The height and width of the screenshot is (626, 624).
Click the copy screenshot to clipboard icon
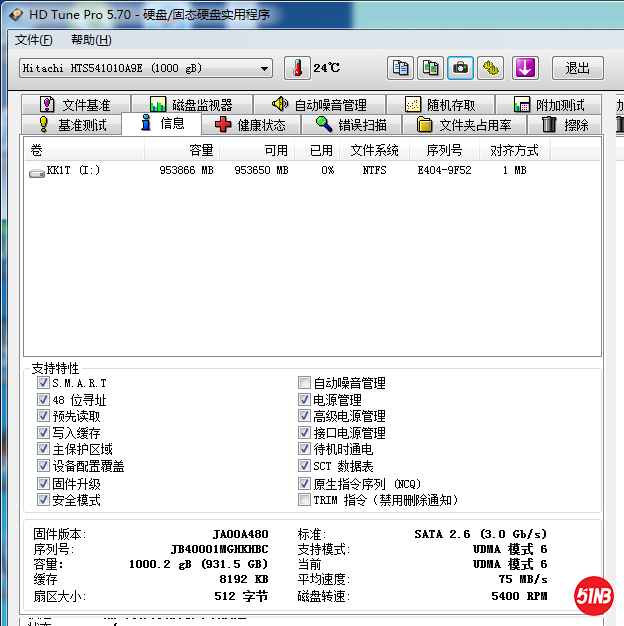(x=431, y=68)
